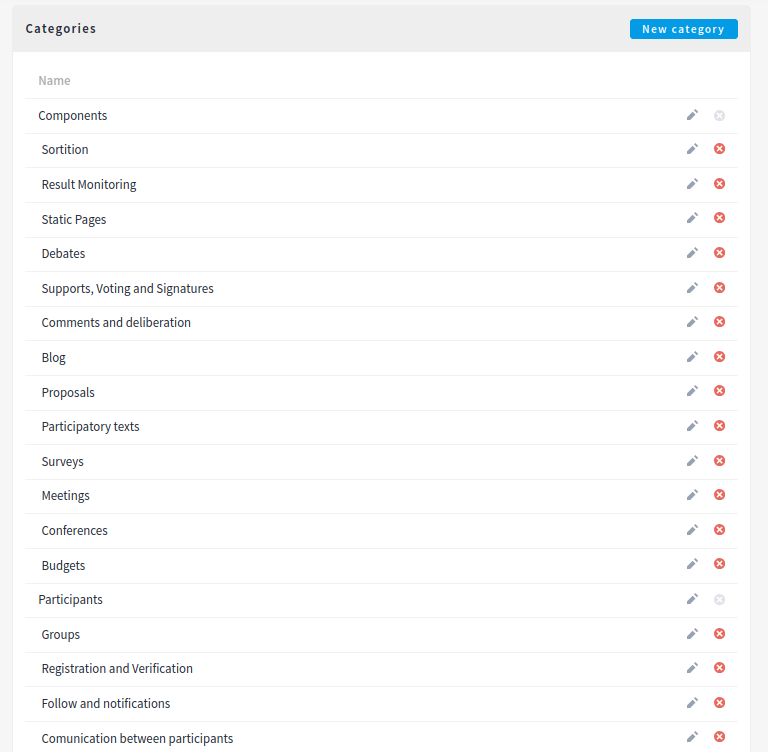Delete the Blog category
The height and width of the screenshot is (752, 768).
719,357
